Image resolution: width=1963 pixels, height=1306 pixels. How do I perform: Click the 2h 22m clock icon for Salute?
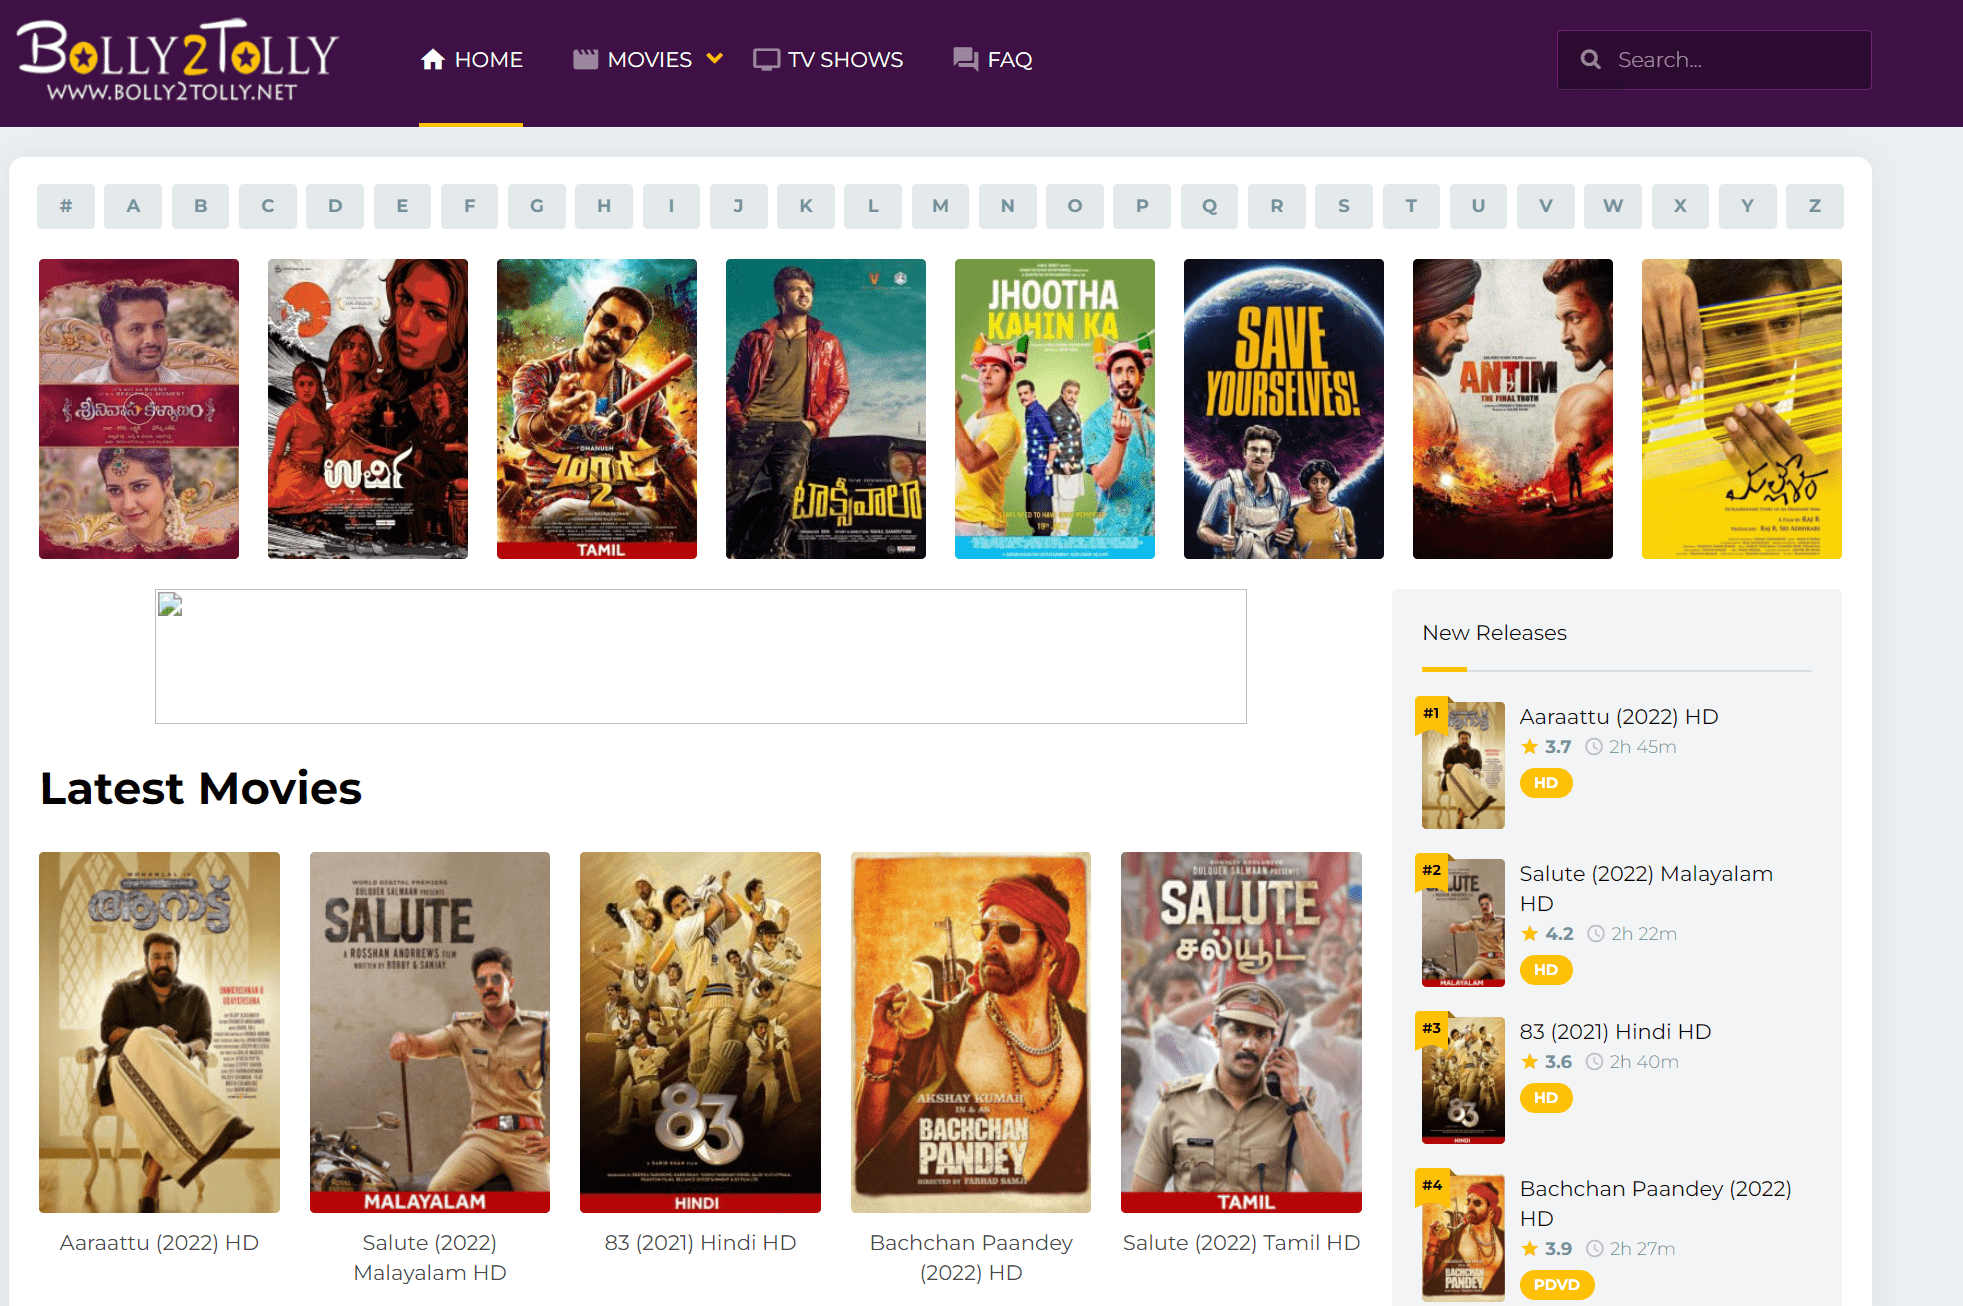click(1596, 934)
